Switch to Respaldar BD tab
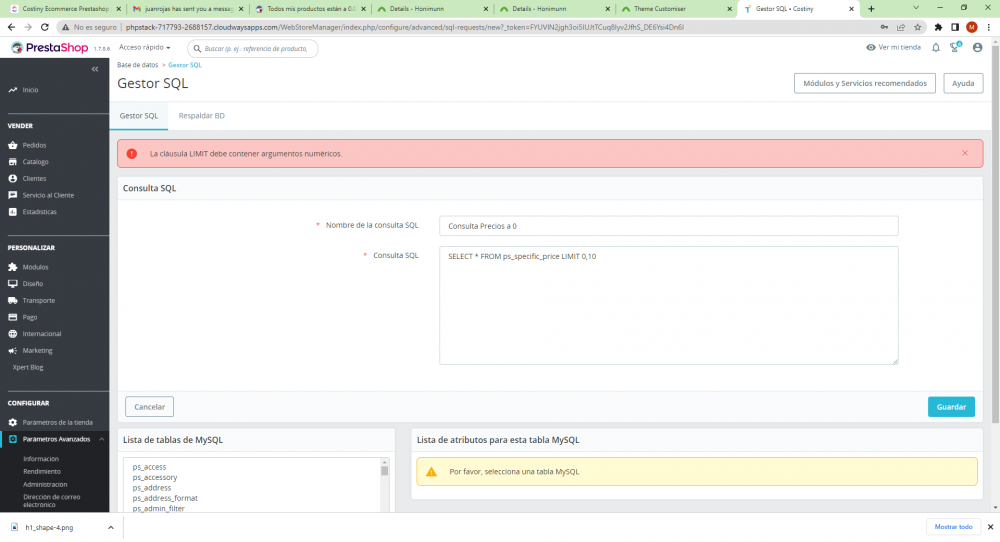The height and width of the screenshot is (542, 1000). pyautogui.click(x=202, y=116)
